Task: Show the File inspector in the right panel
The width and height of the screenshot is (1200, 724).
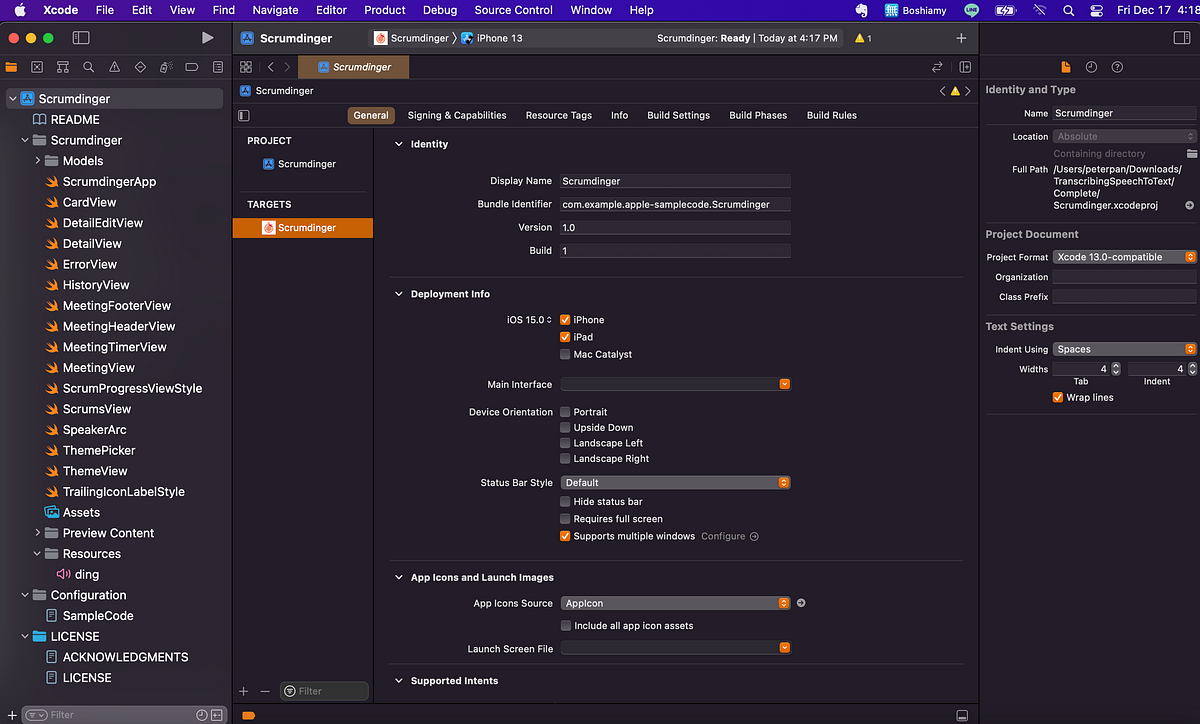Action: 1065,67
